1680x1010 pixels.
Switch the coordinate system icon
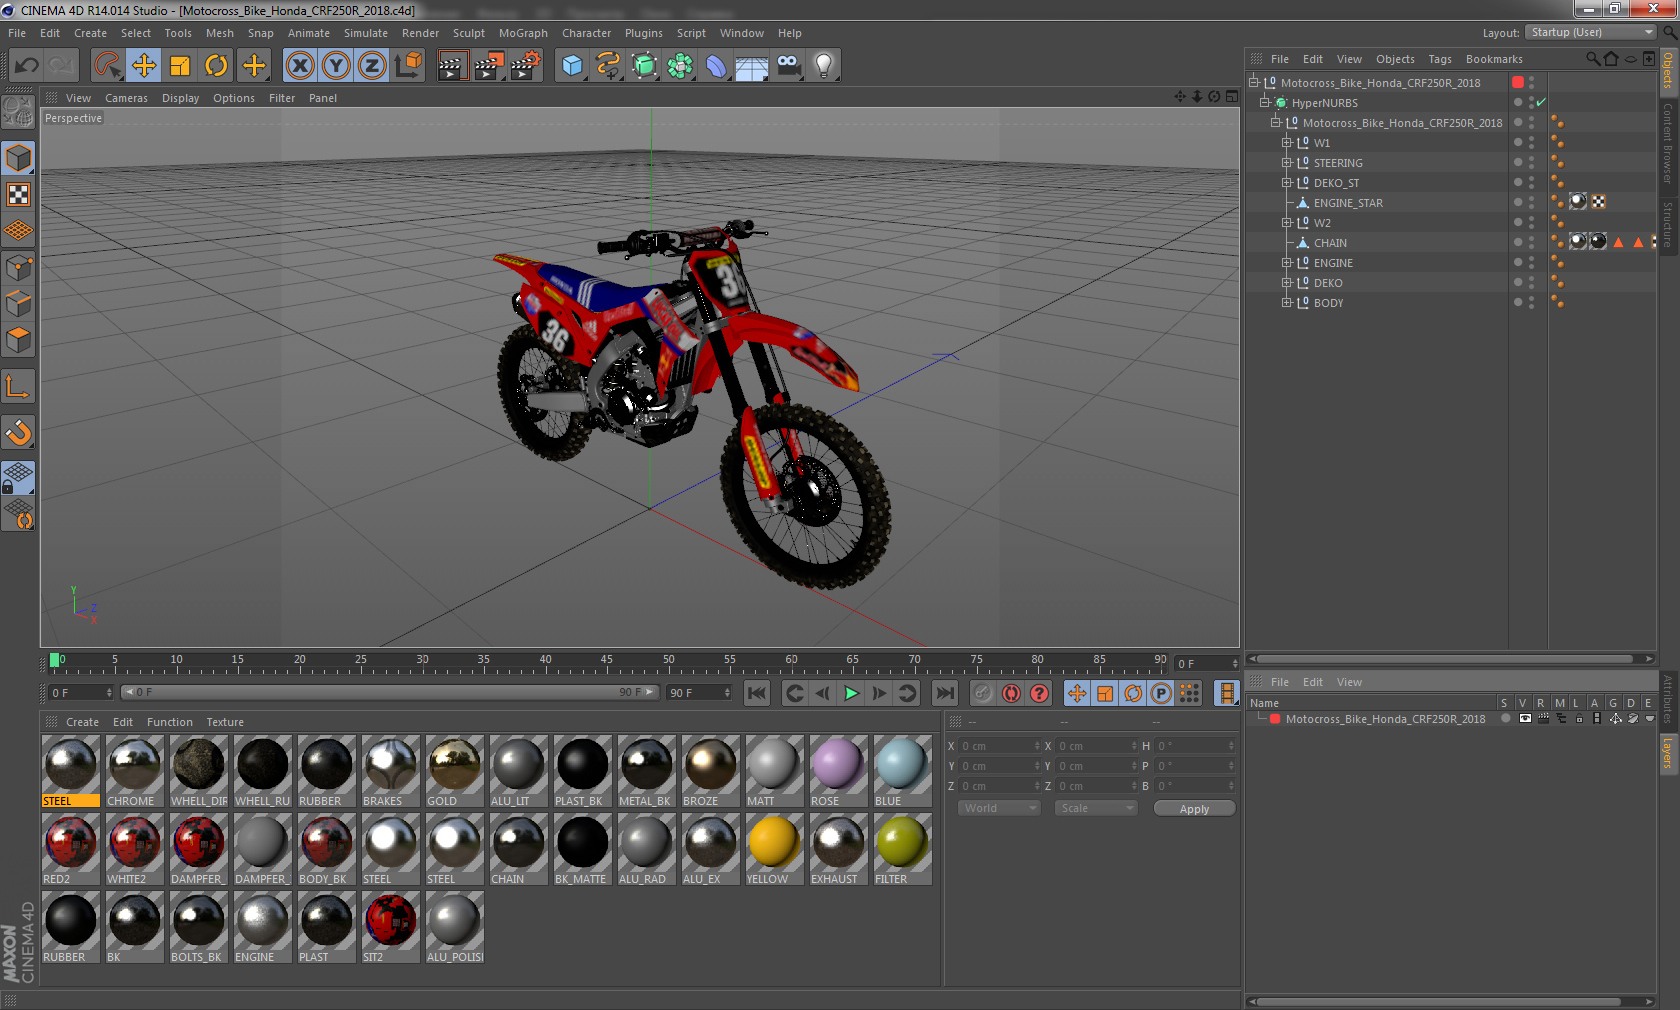pyautogui.click(x=408, y=66)
